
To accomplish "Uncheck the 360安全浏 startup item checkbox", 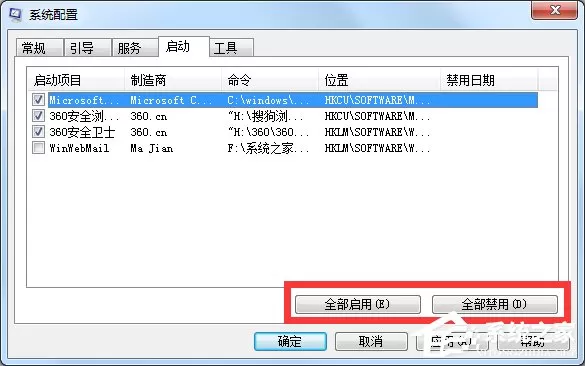I will 38,116.
